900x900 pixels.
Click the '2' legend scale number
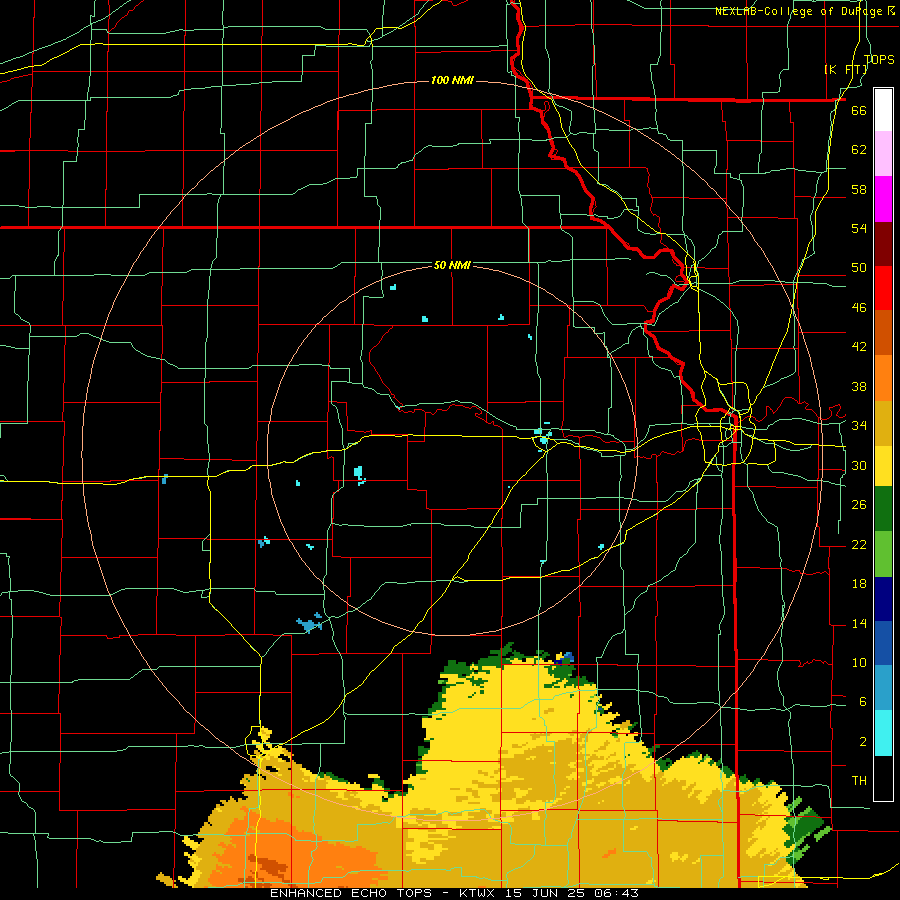point(863,741)
